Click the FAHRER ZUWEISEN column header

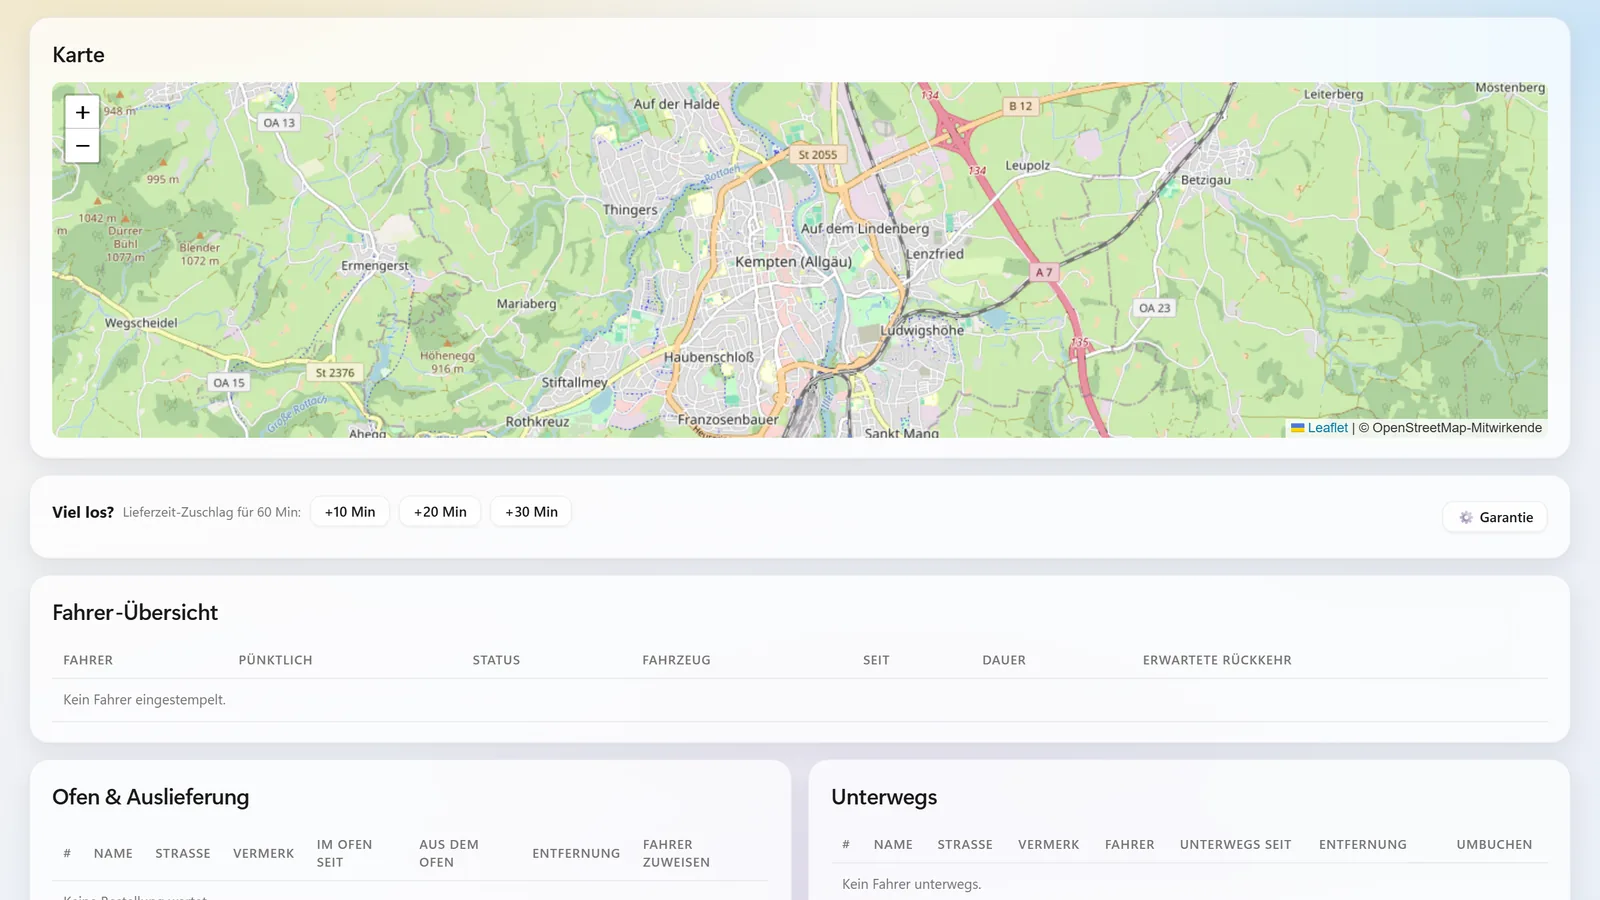click(676, 853)
